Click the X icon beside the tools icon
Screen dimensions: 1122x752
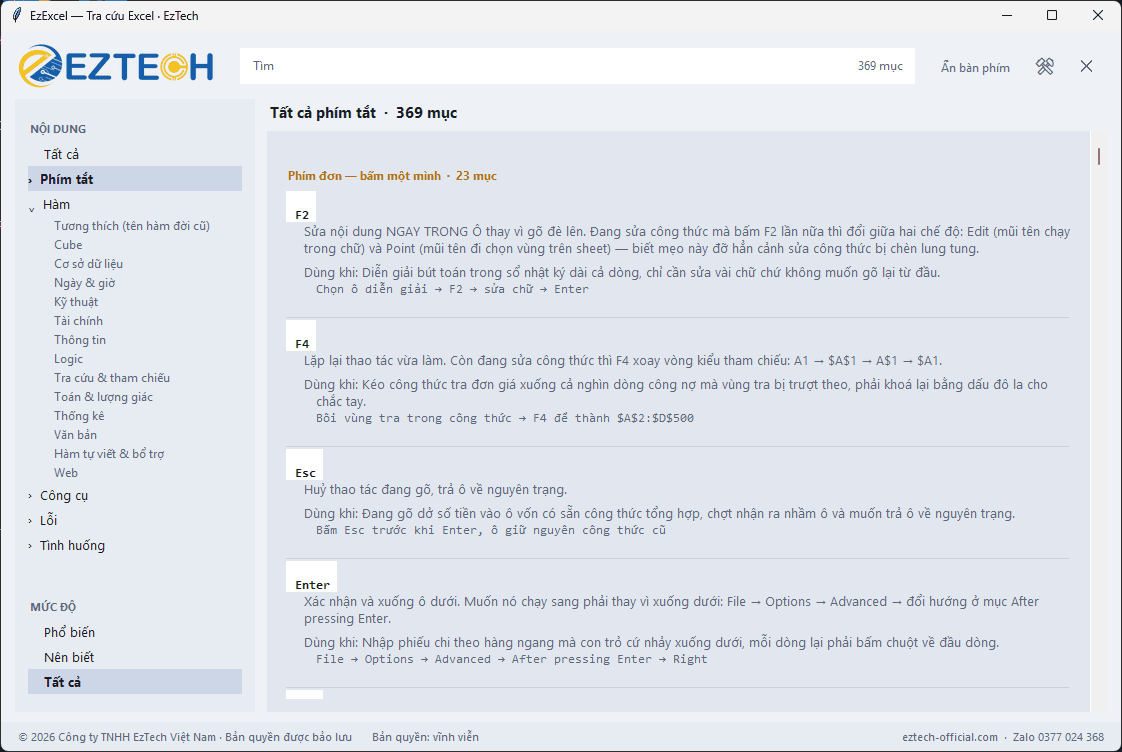click(x=1086, y=67)
